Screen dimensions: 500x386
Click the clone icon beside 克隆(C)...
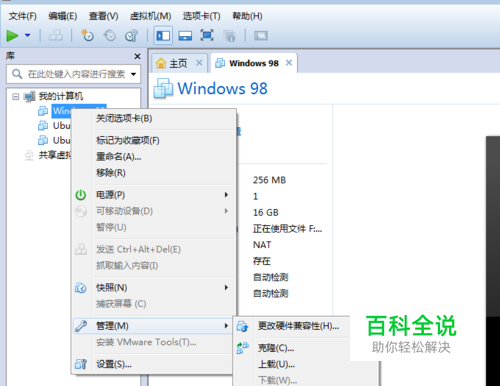click(x=242, y=348)
